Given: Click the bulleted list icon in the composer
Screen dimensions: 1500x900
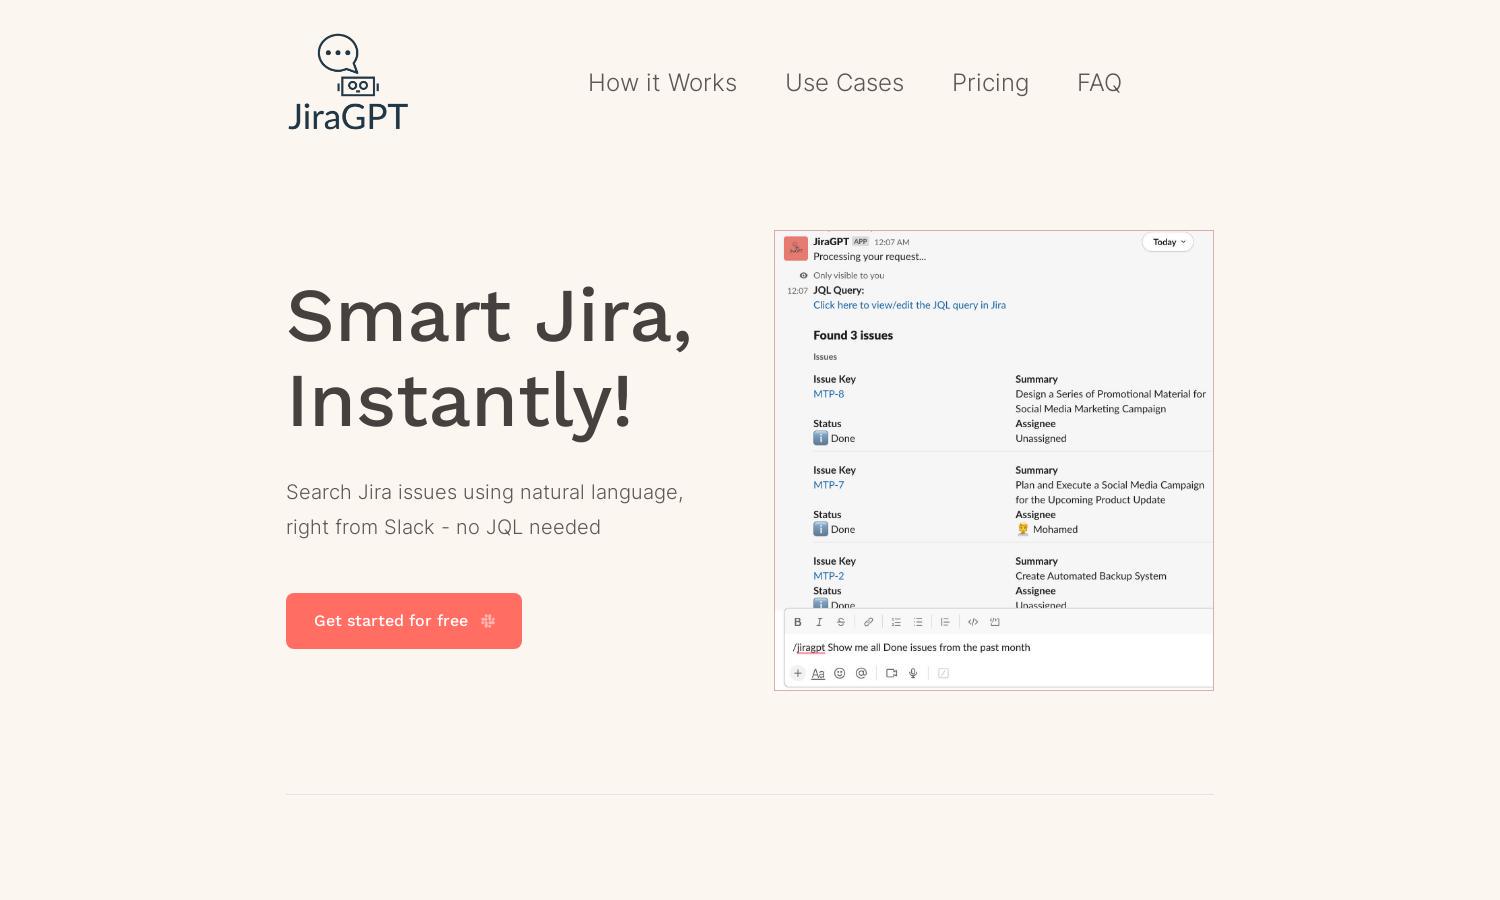Looking at the screenshot, I should tap(918, 622).
